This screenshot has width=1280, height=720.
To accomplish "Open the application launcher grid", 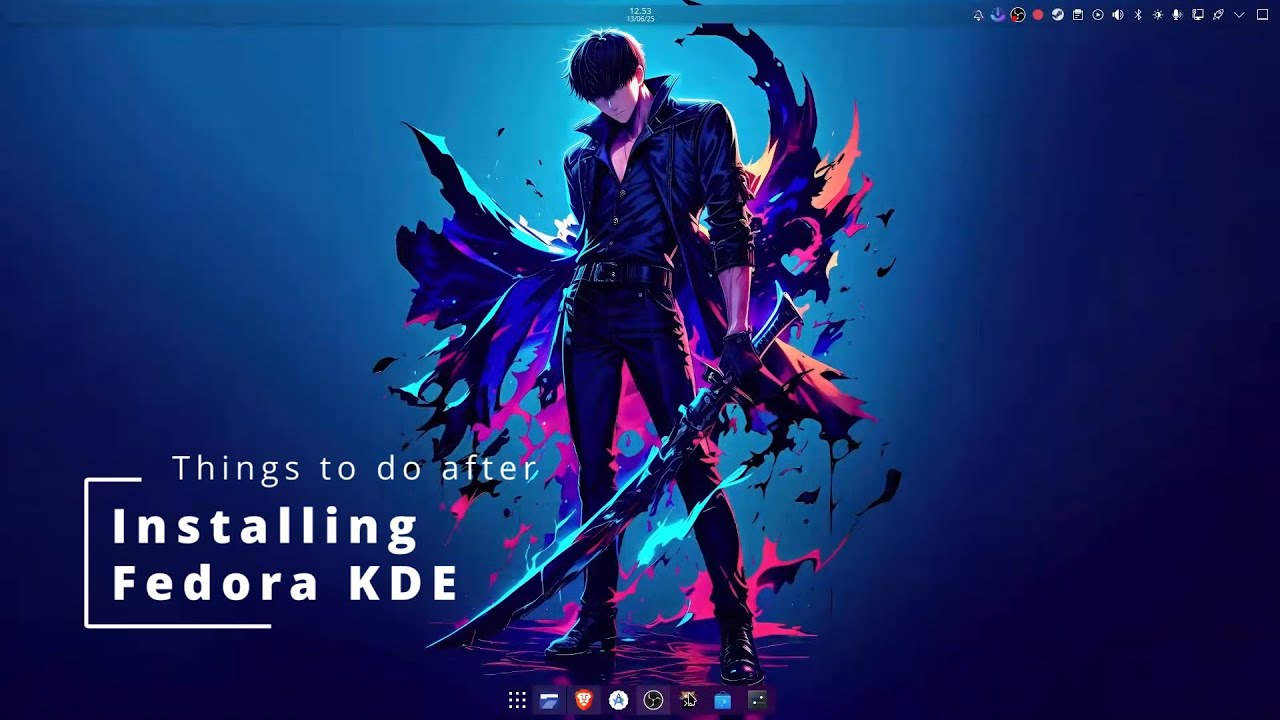I will pos(517,700).
